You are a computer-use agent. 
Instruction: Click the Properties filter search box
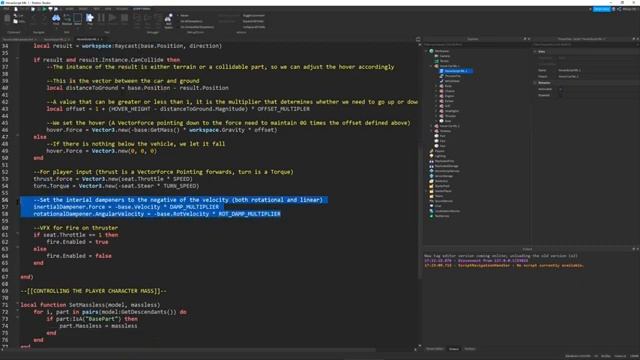pos(585,44)
